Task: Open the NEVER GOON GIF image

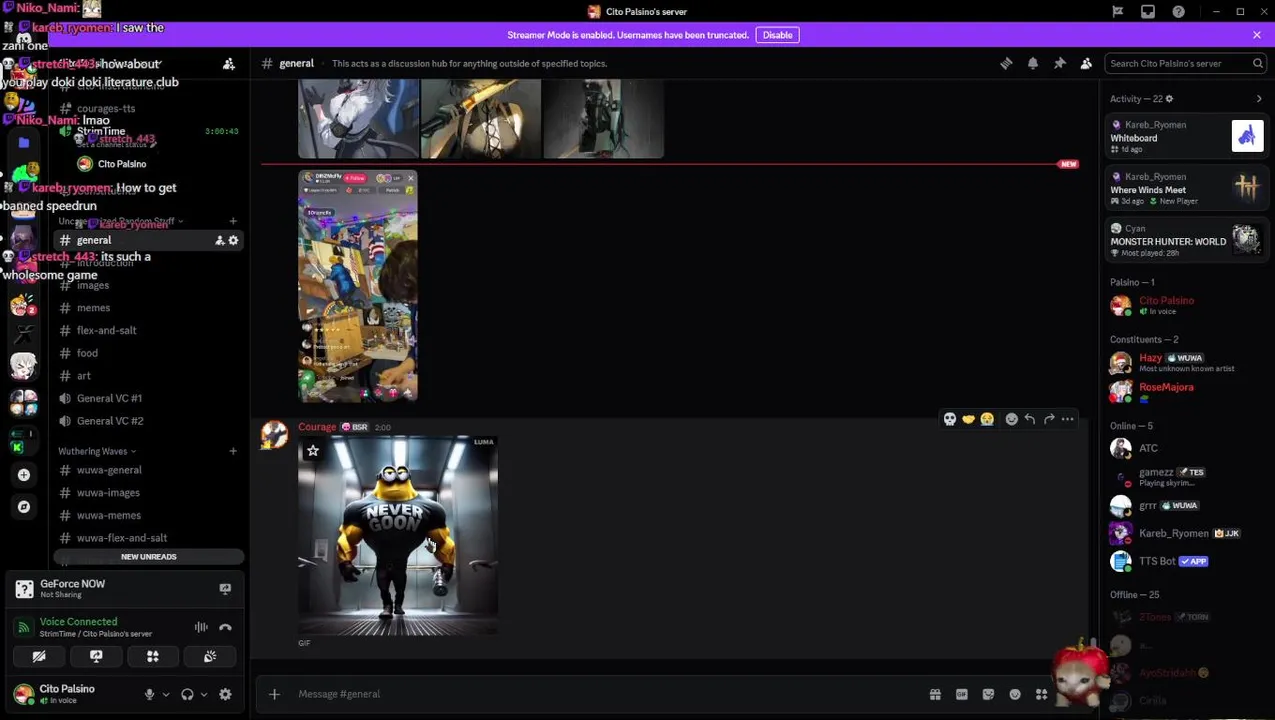Action: (x=398, y=535)
